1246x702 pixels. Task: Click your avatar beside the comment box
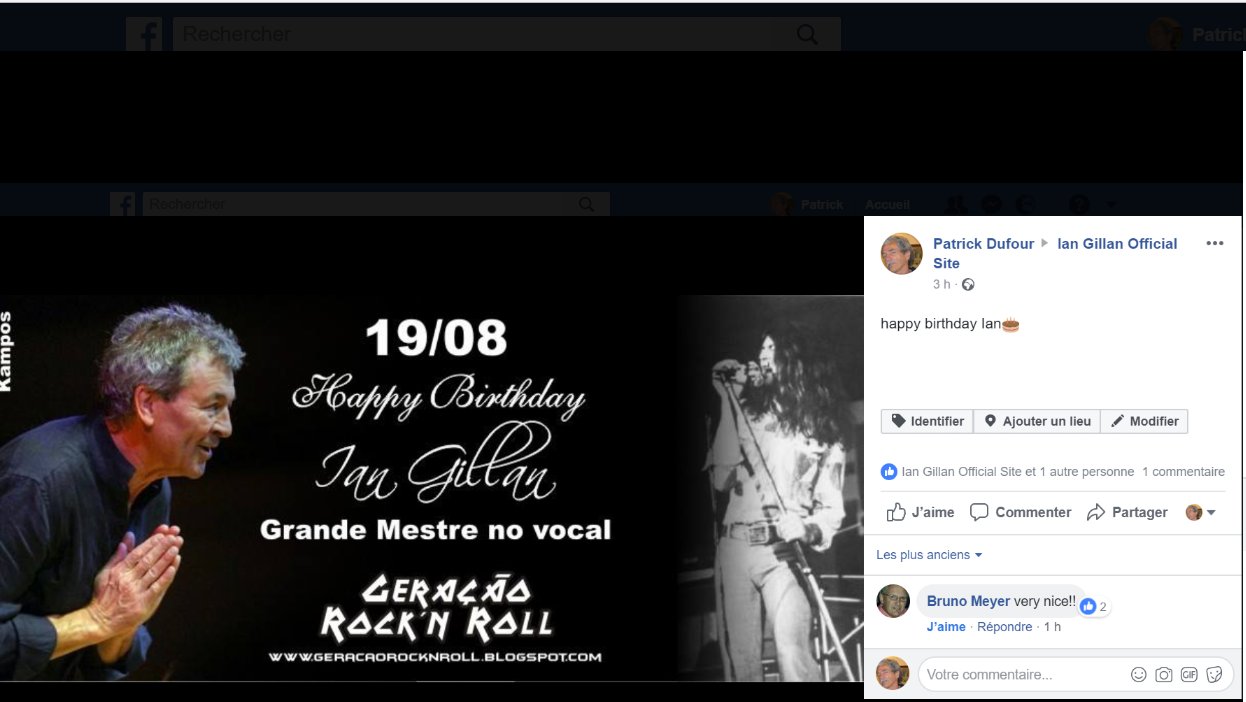click(x=893, y=673)
